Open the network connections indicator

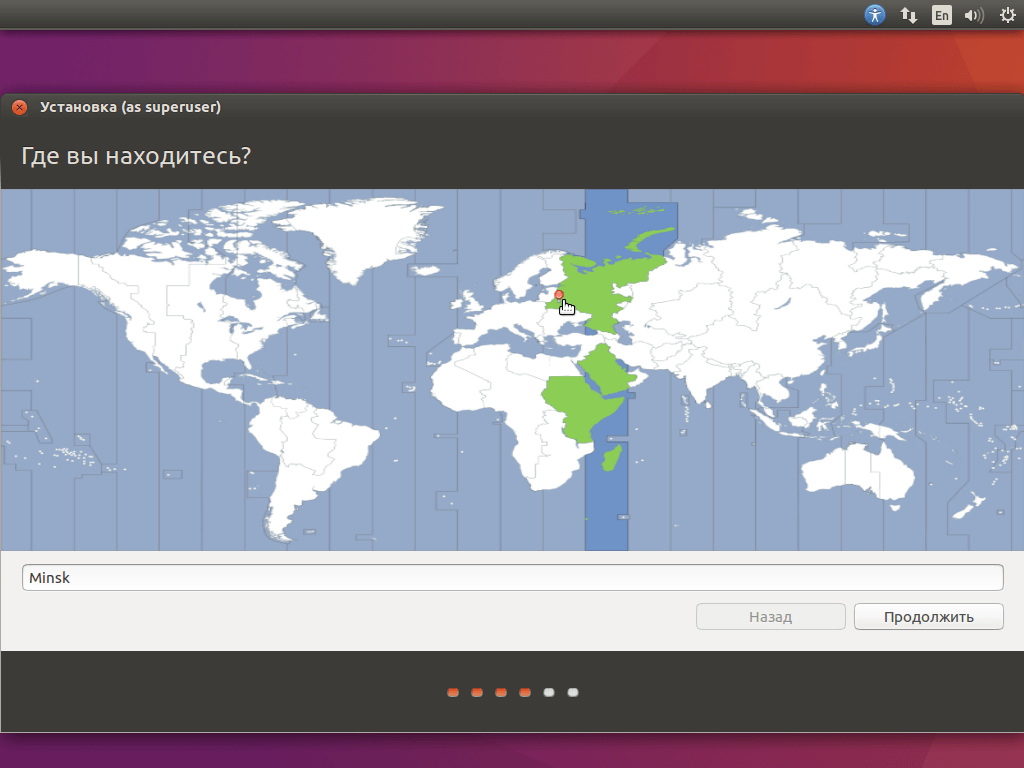click(908, 15)
